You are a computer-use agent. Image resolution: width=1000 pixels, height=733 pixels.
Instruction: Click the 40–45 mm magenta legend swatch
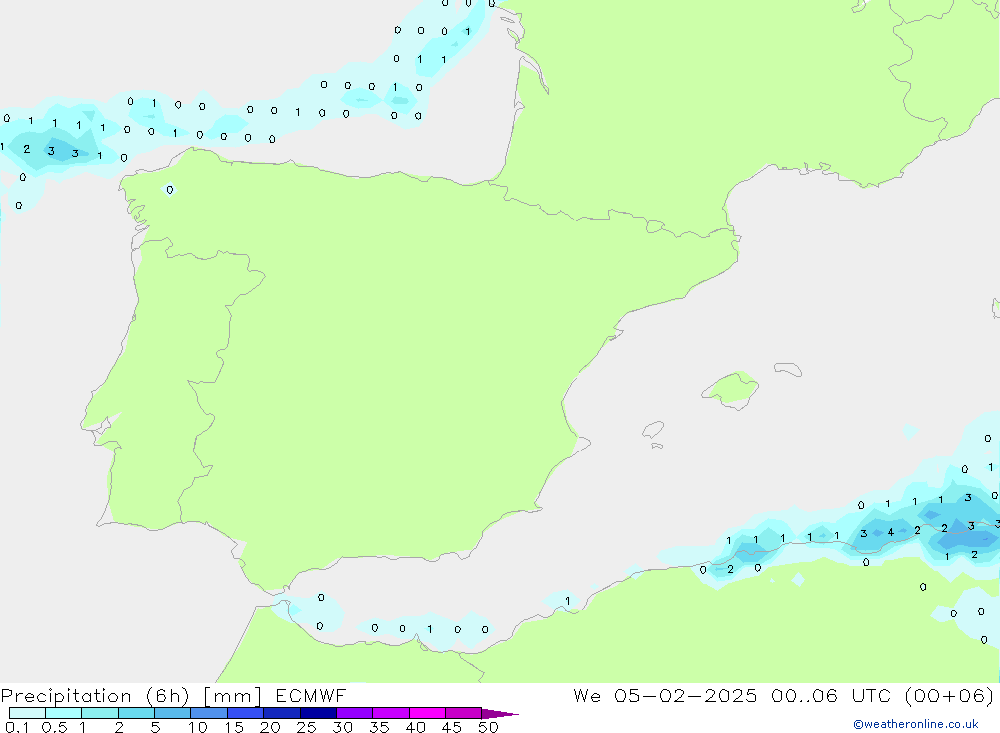click(427, 713)
